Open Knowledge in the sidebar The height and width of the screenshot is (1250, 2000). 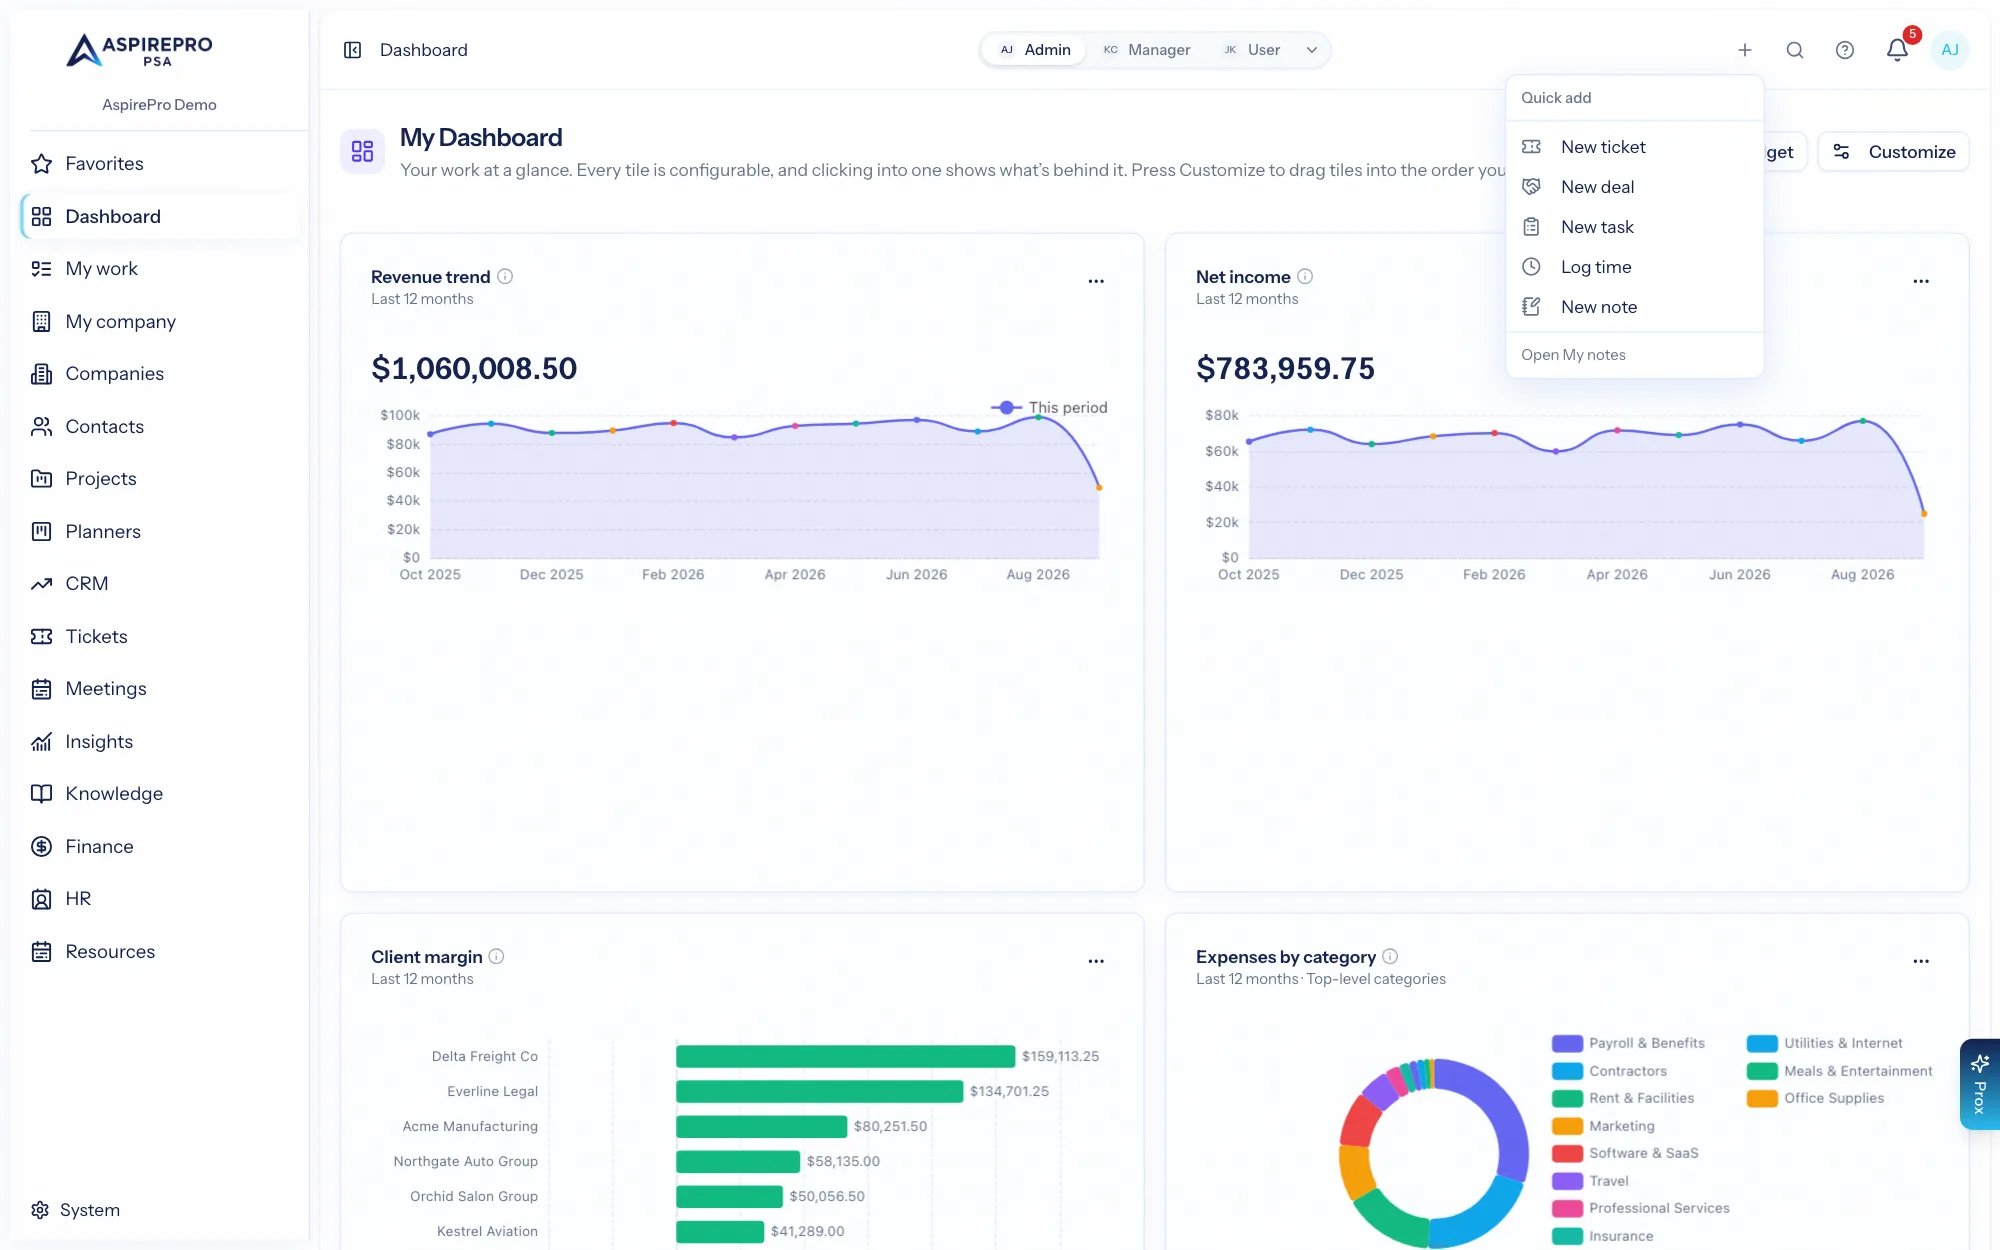(160, 794)
